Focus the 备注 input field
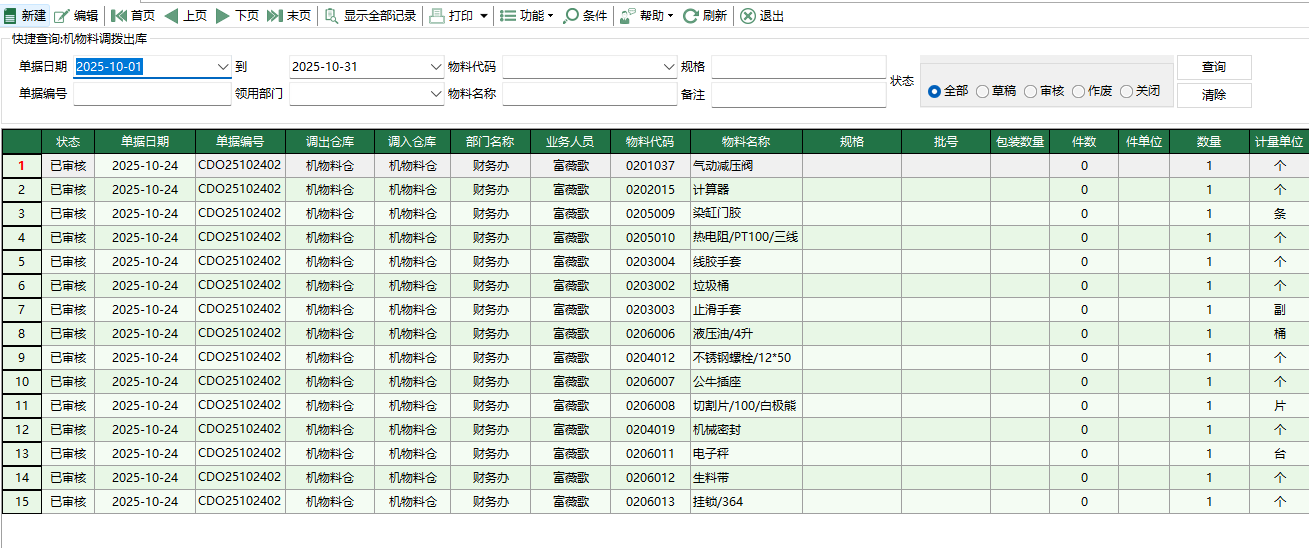The width and height of the screenshot is (1309, 548). (x=798, y=94)
